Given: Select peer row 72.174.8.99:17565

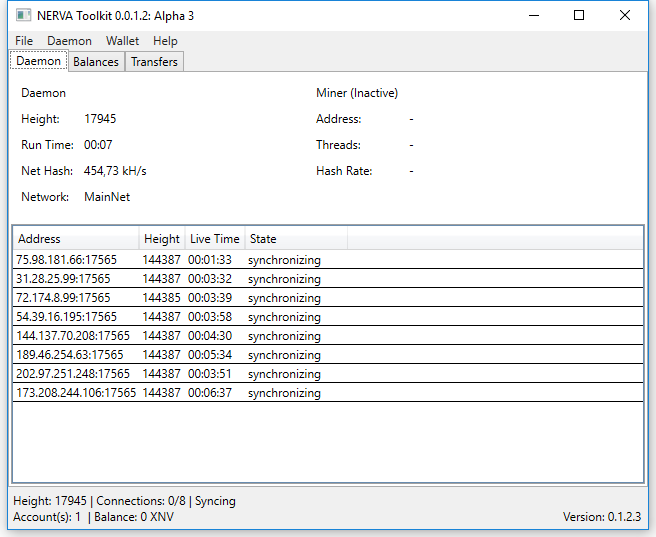Looking at the screenshot, I should click(x=328, y=298).
